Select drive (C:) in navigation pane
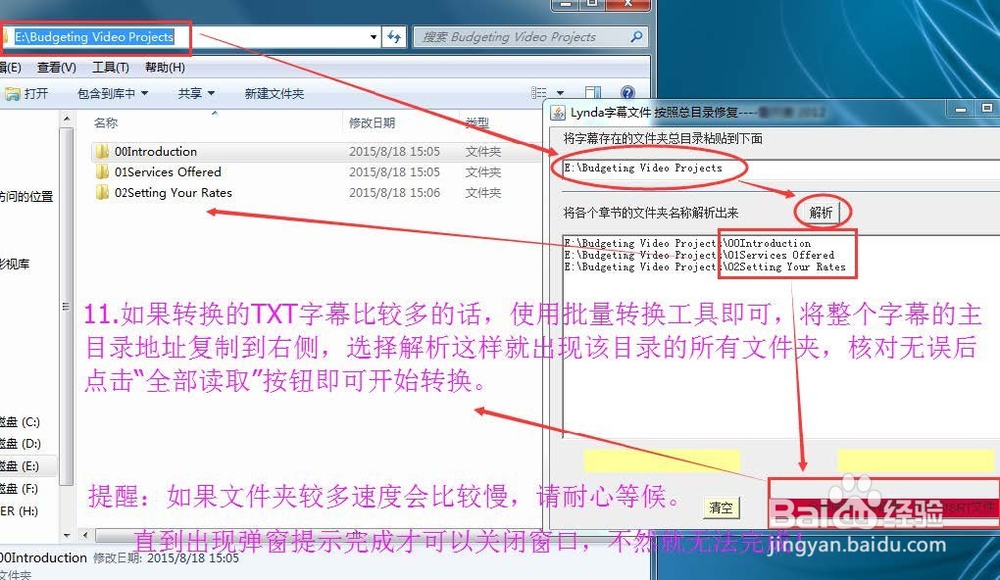 (20, 422)
